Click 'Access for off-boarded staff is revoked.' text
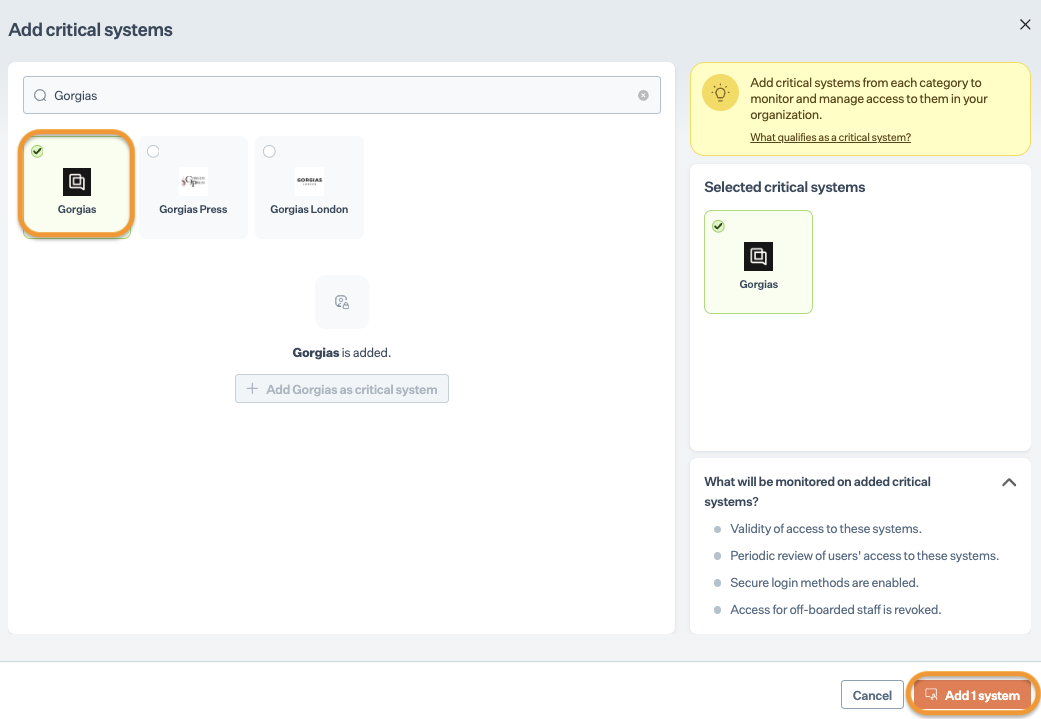The width and height of the screenshot is (1041, 719). pyautogui.click(x=836, y=610)
